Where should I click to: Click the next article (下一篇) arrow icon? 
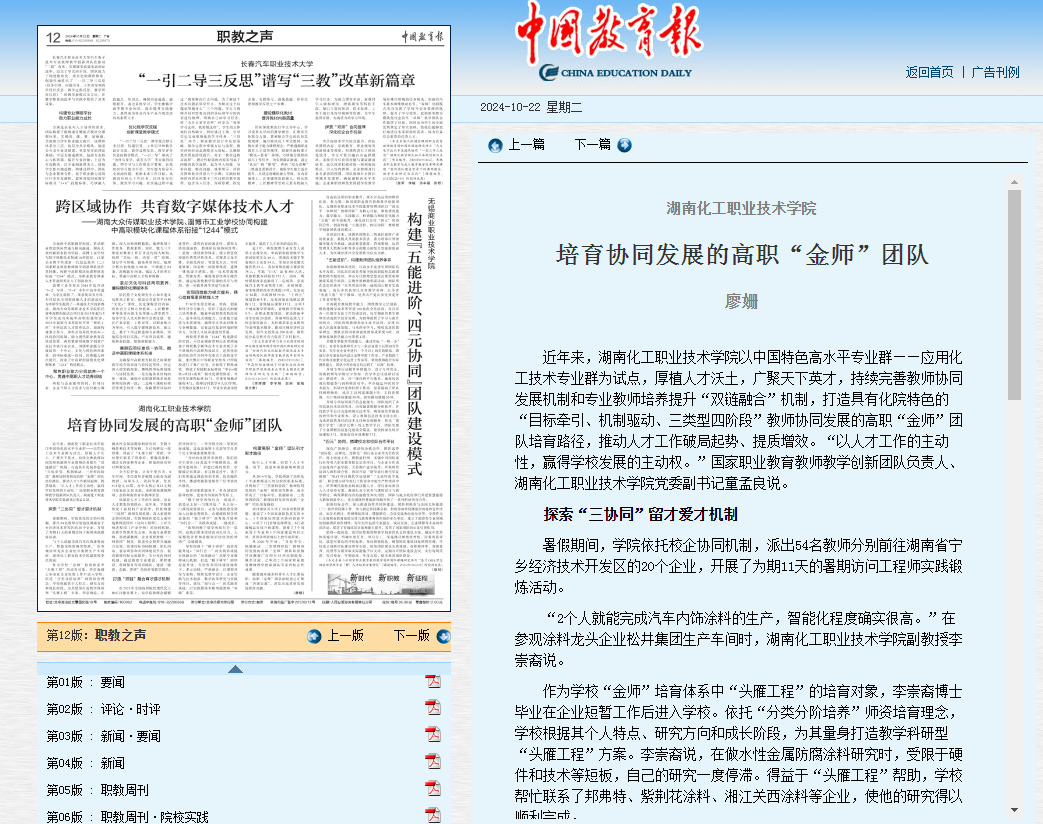tap(625, 145)
